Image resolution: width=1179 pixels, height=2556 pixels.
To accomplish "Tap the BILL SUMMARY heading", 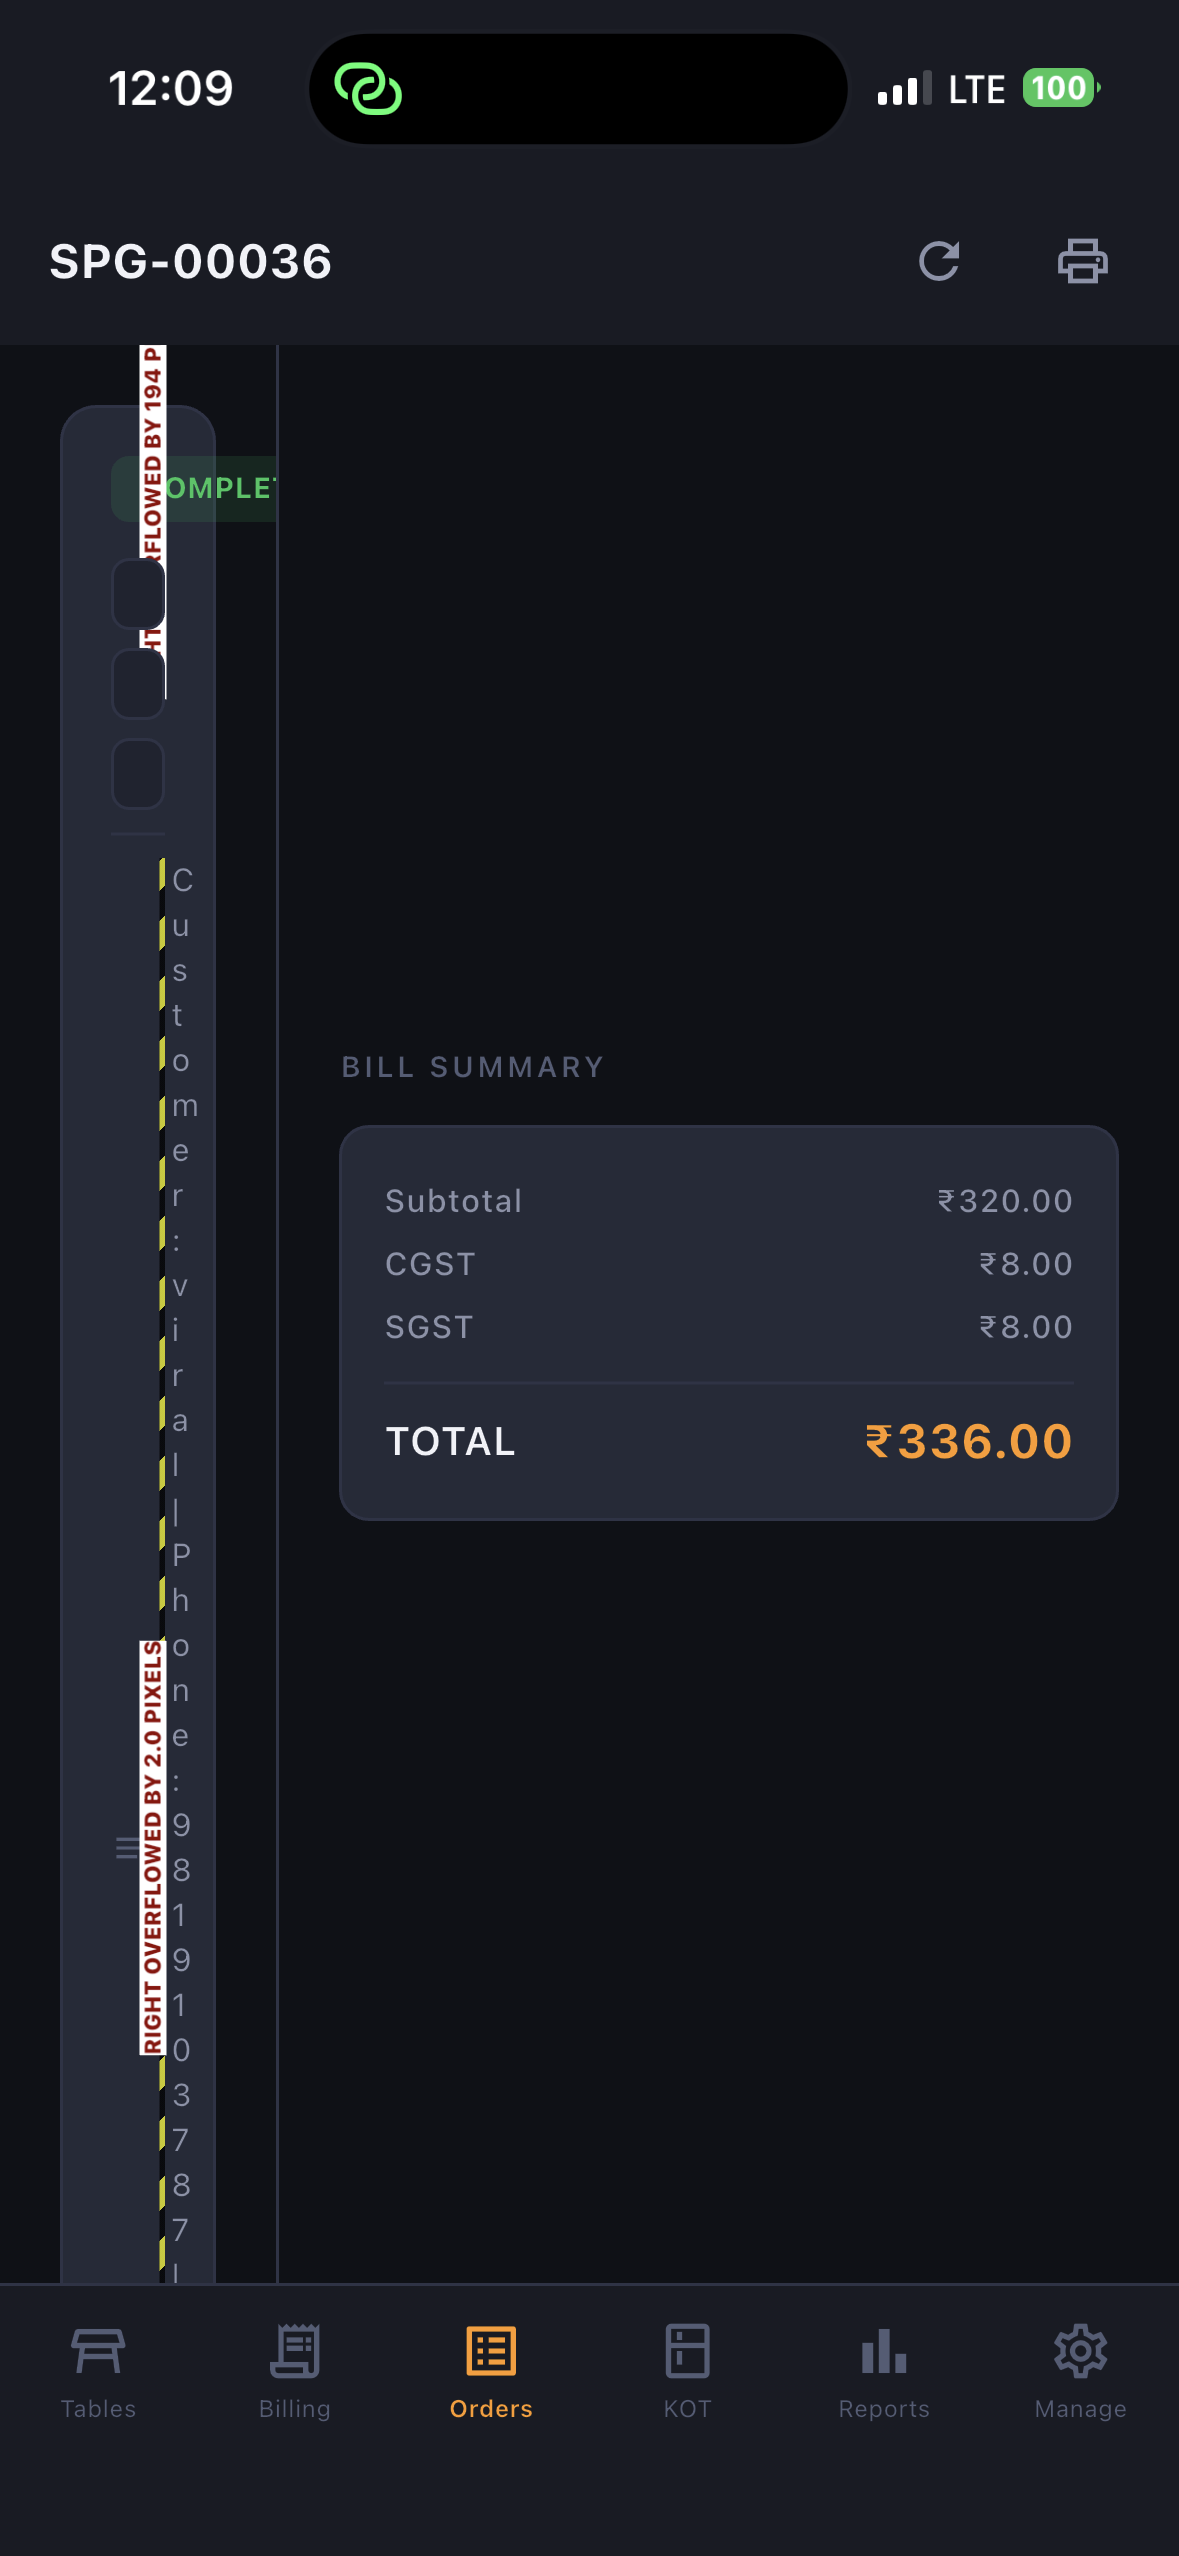I will point(473,1067).
